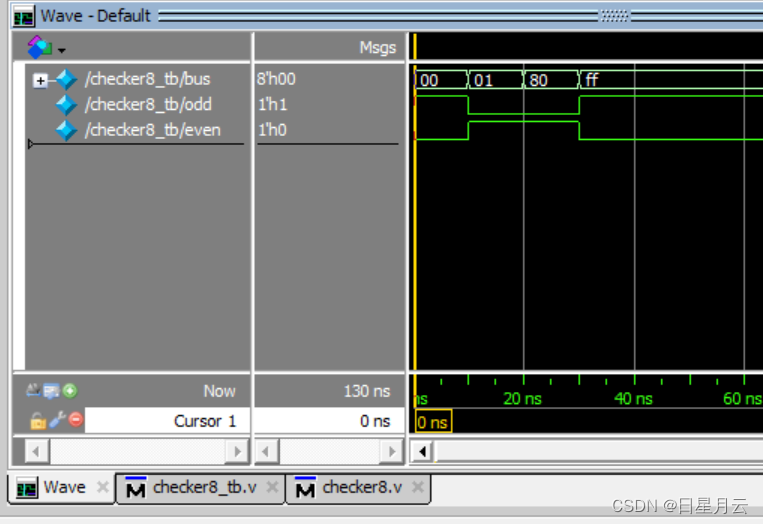Image resolution: width=763 pixels, height=524 pixels.
Task: Click the Wave window title icon
Action: coord(23,17)
